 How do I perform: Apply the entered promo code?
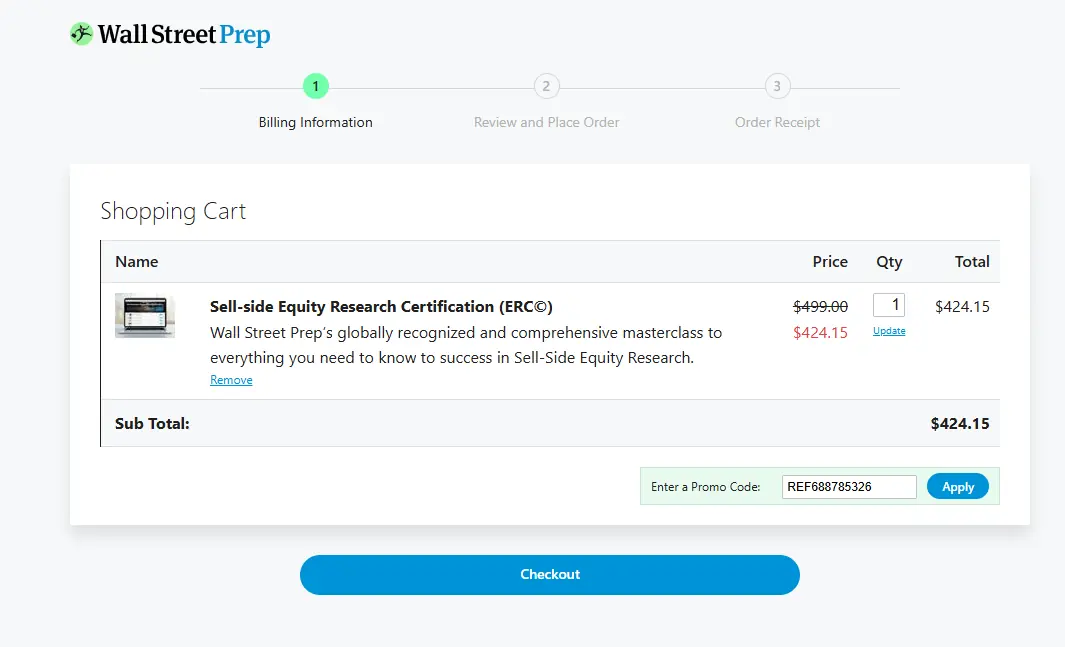tap(957, 487)
